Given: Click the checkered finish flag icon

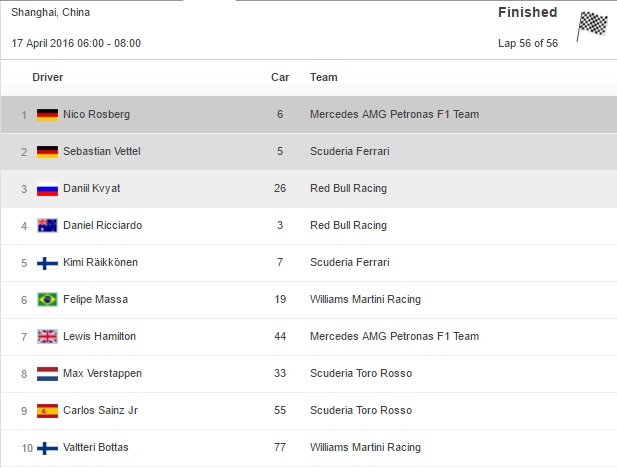Looking at the screenshot, I should (592, 26).
